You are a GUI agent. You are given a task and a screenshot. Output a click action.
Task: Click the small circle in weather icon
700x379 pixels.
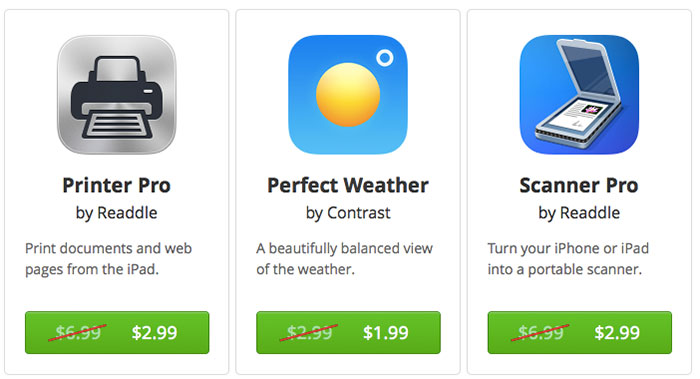[385, 58]
